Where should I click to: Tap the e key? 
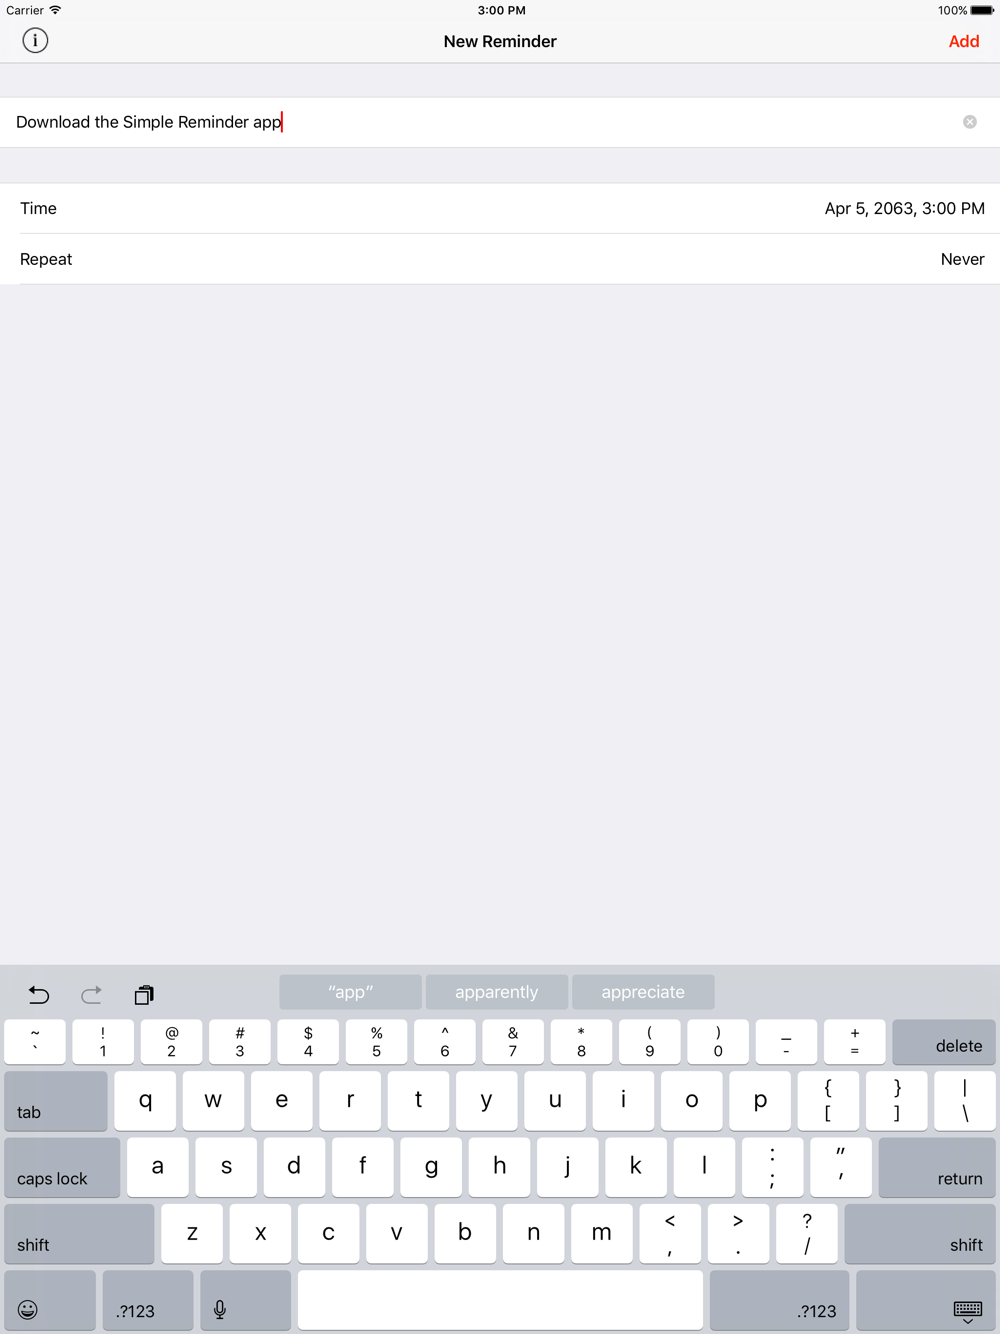pyautogui.click(x=282, y=1101)
